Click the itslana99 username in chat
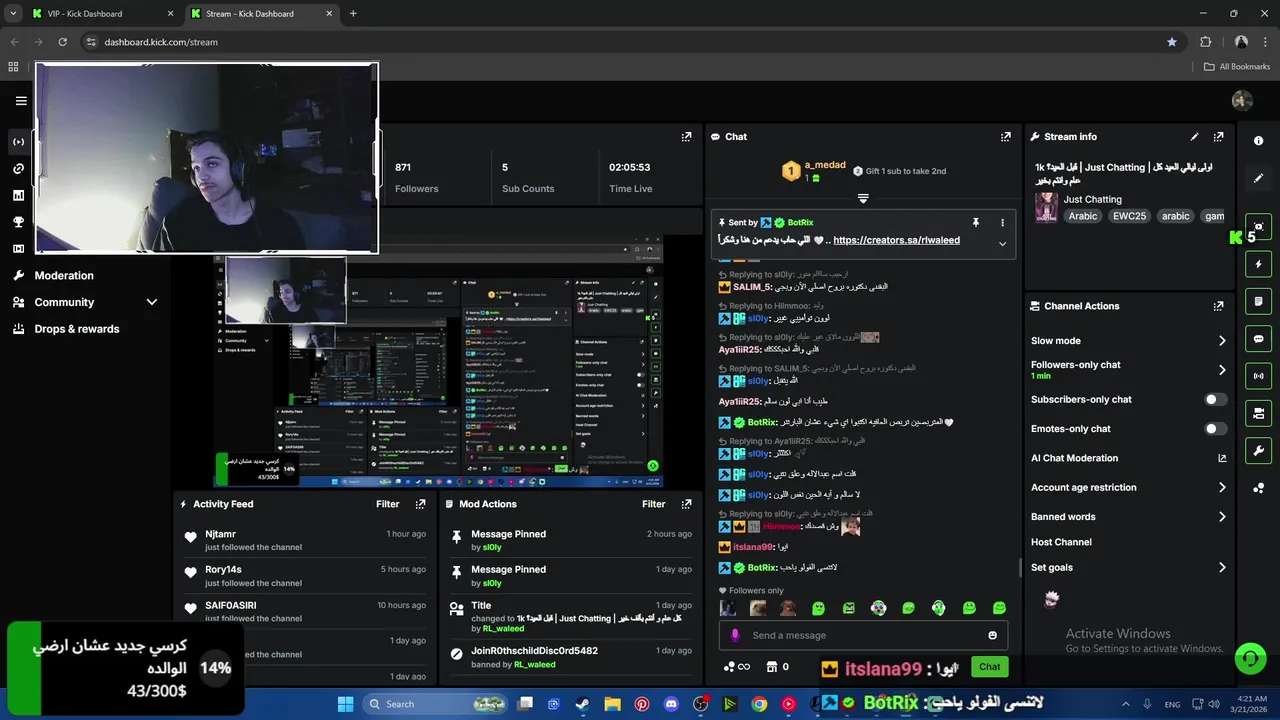1280x720 pixels. [753, 547]
